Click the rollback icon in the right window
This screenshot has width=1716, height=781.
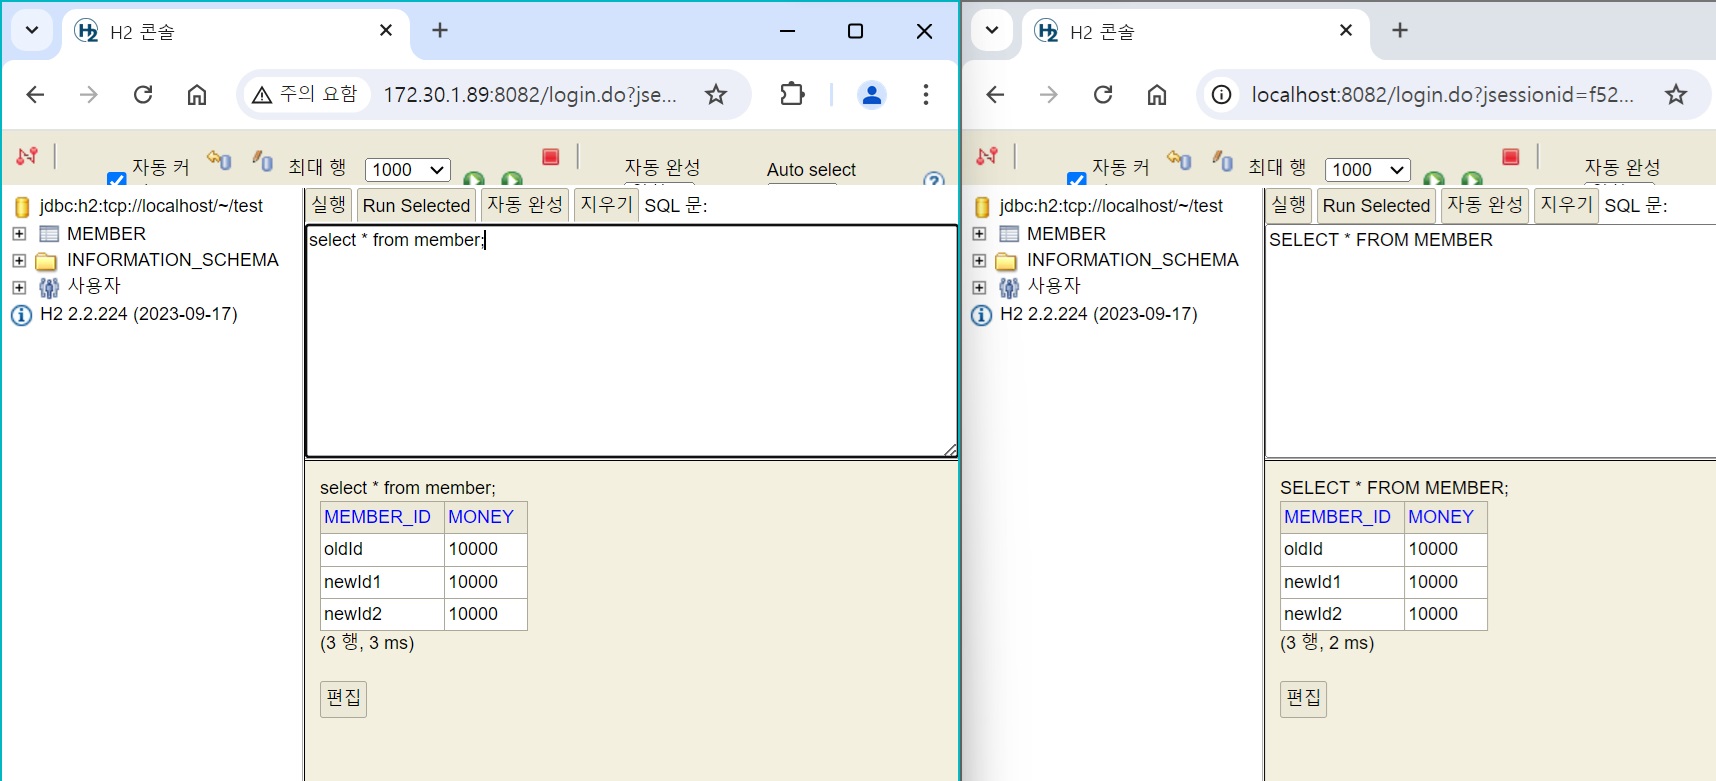pyautogui.click(x=1179, y=159)
